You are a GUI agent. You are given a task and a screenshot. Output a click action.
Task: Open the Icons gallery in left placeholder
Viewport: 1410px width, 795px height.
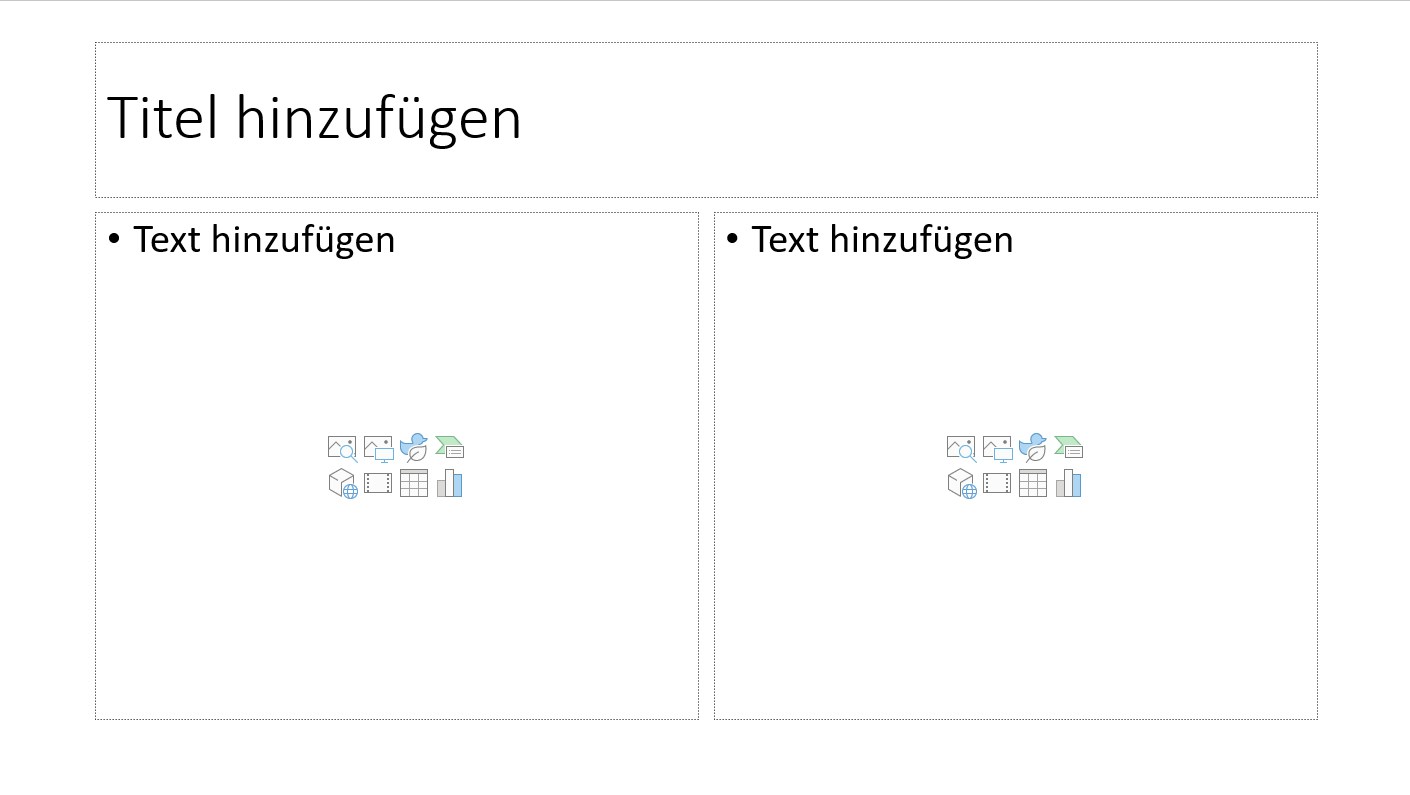point(413,447)
